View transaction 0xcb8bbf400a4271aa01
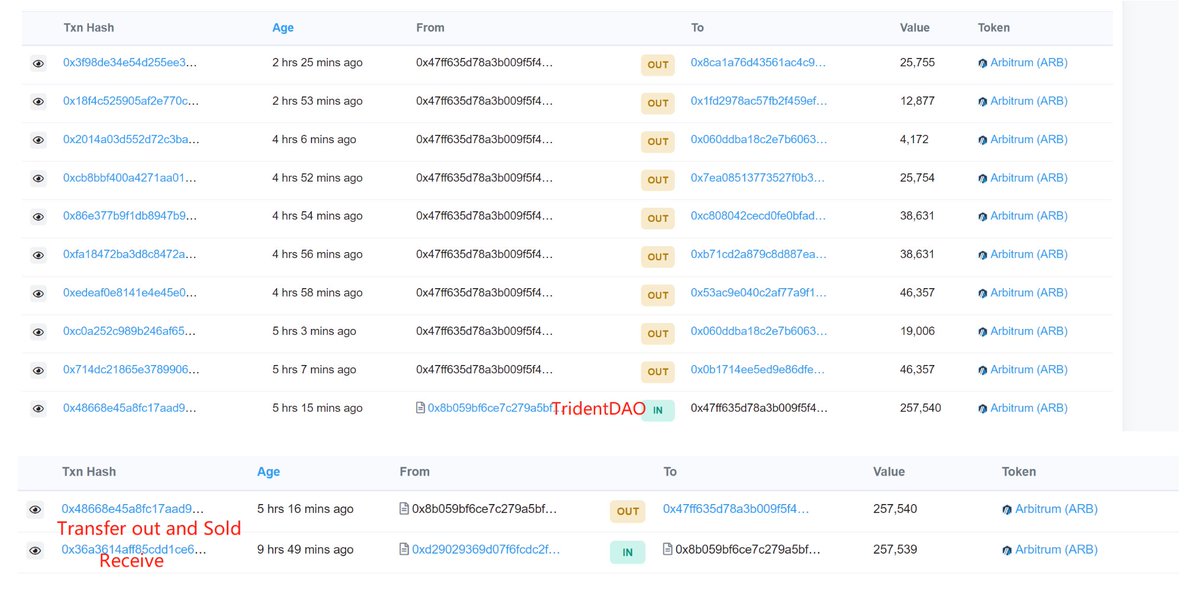 click(x=130, y=177)
